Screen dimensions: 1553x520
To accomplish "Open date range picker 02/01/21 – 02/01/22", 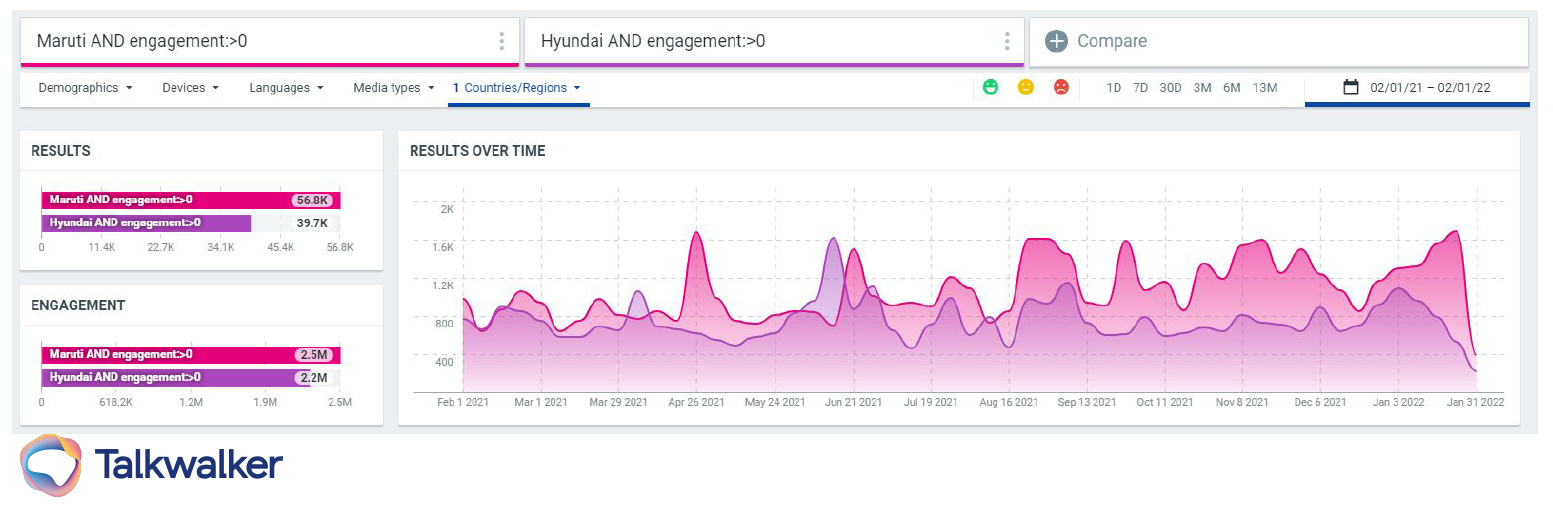I will click(x=1417, y=88).
